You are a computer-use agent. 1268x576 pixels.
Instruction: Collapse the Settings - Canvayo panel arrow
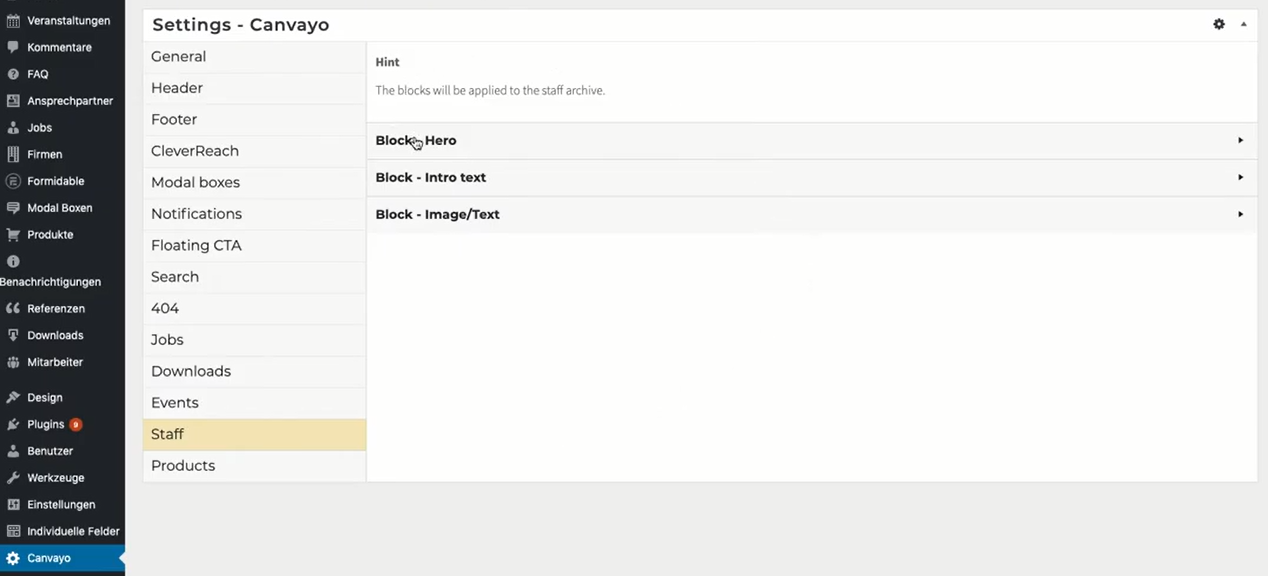click(x=1244, y=24)
